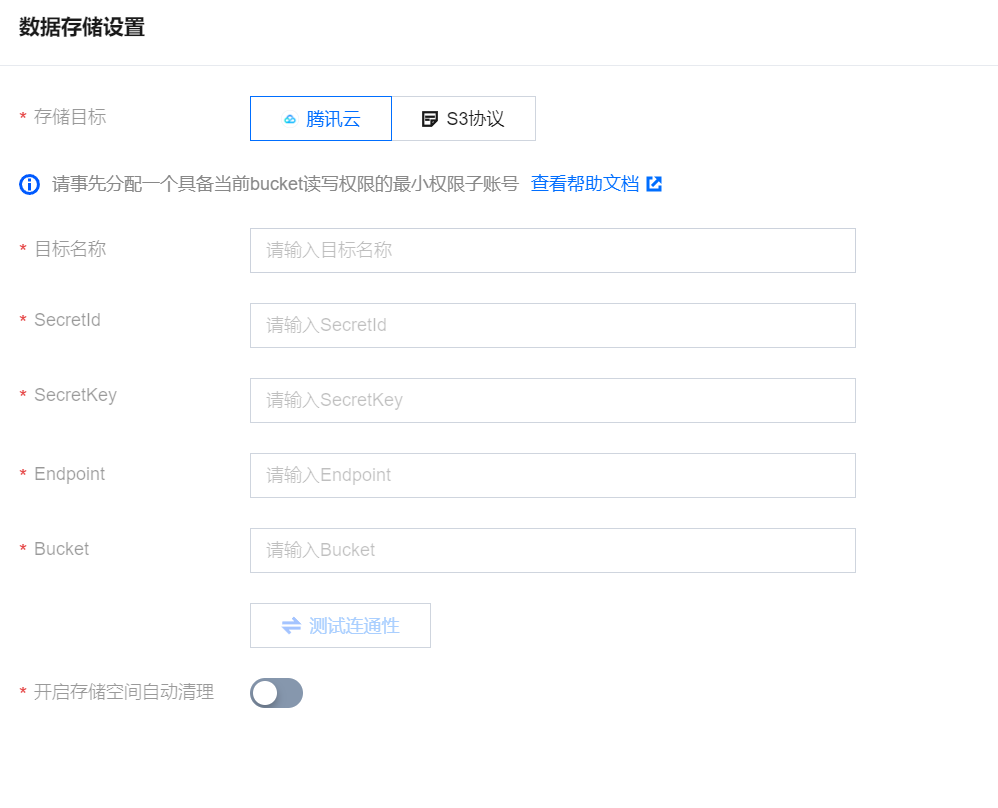This screenshot has height=808, width=998.
Task: Click the SecretId field label
Action: (x=67, y=320)
